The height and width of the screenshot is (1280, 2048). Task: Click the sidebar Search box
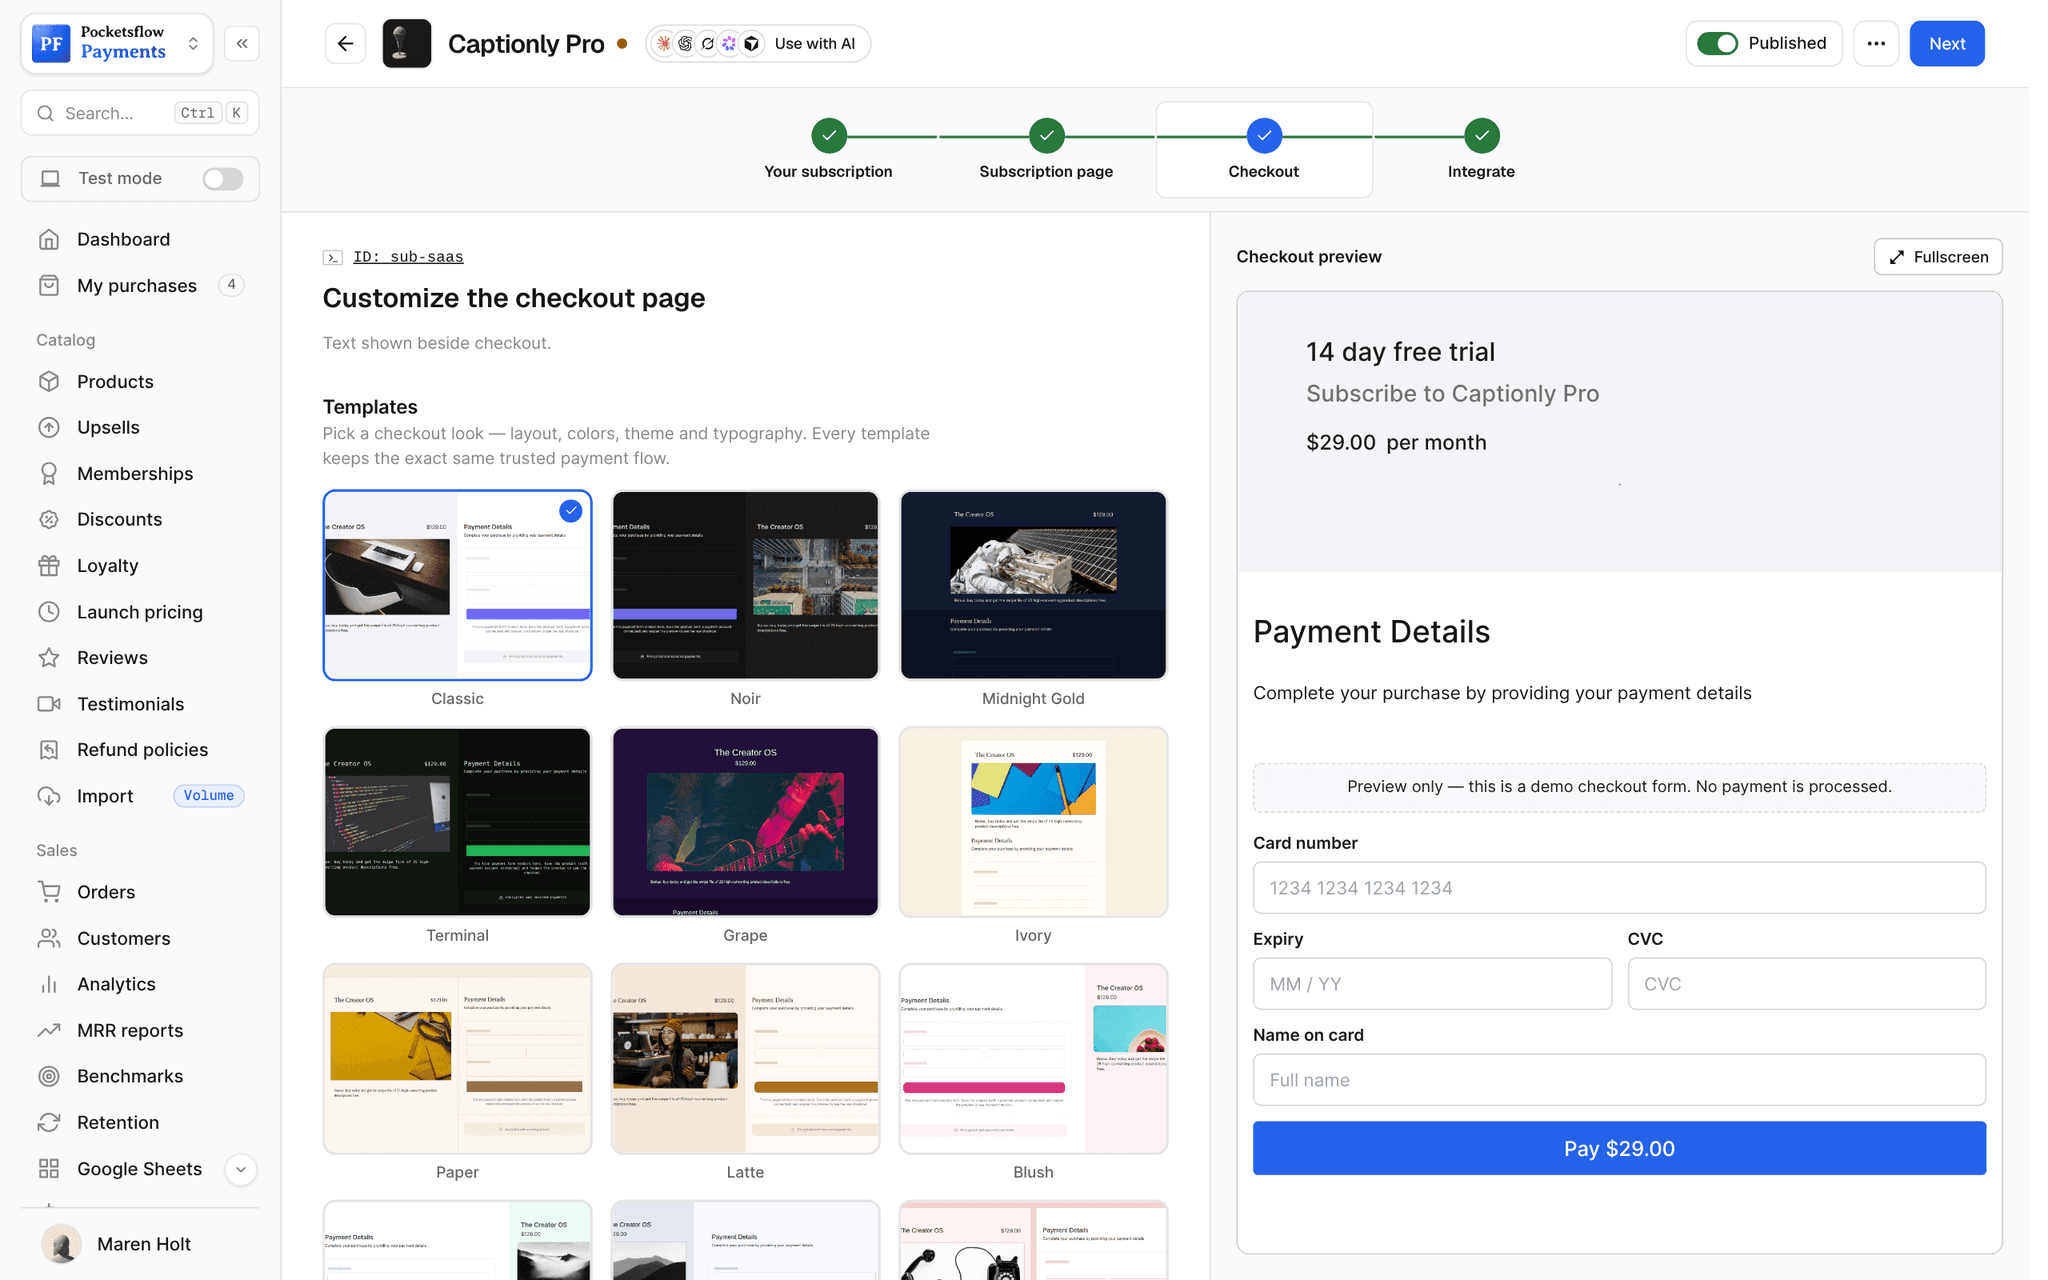[140, 113]
